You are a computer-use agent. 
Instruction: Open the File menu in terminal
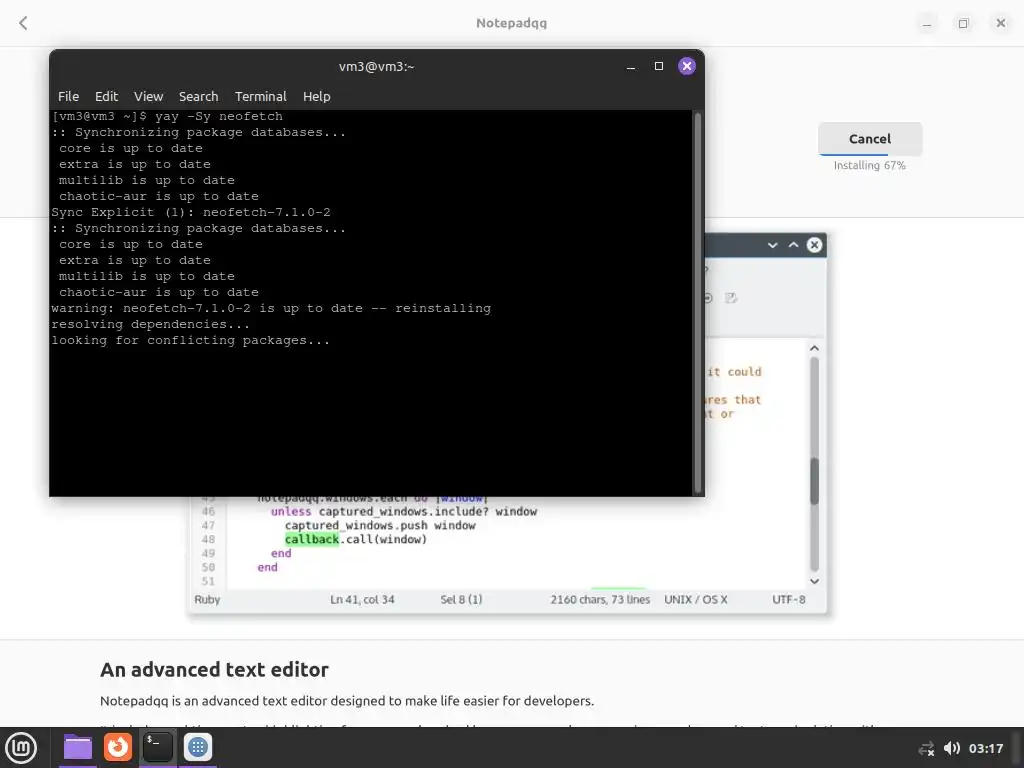68,97
